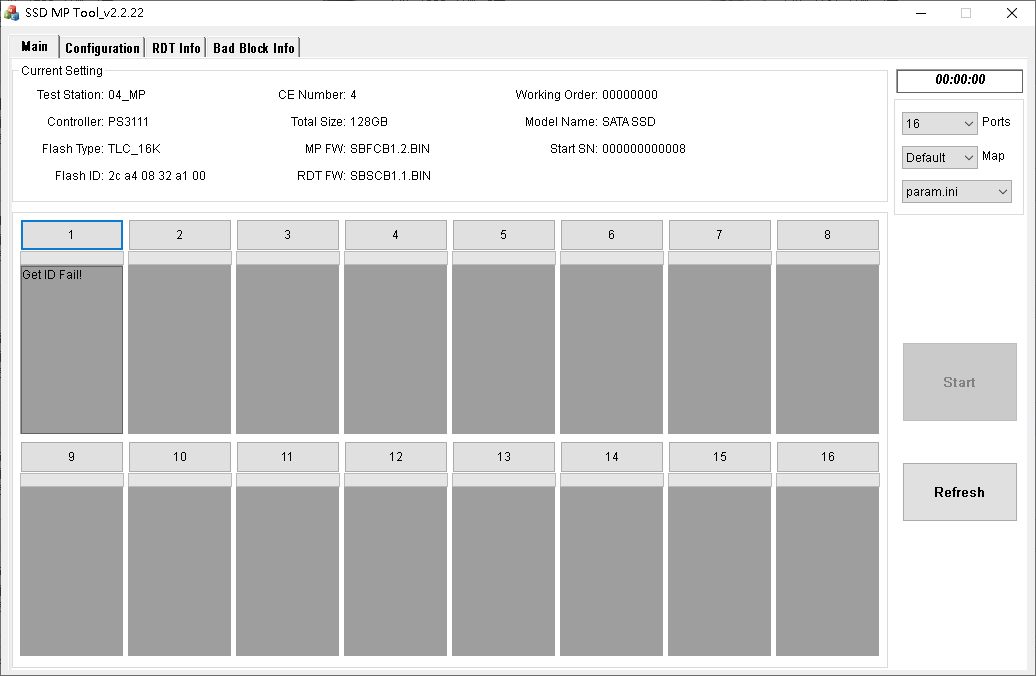Go to the Bad Block Info tab
The width and height of the screenshot is (1036, 676).
click(x=254, y=48)
